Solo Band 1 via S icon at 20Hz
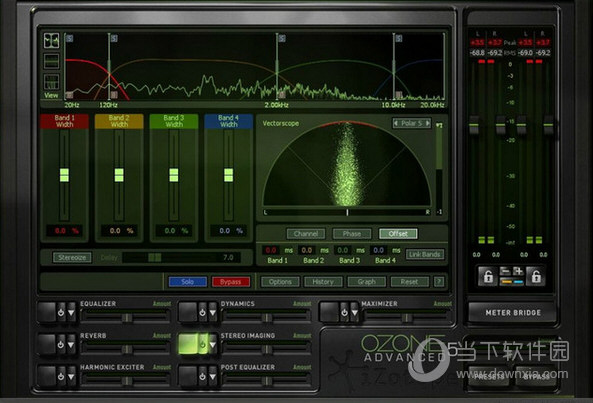This screenshot has height=403, width=593. 70,38
